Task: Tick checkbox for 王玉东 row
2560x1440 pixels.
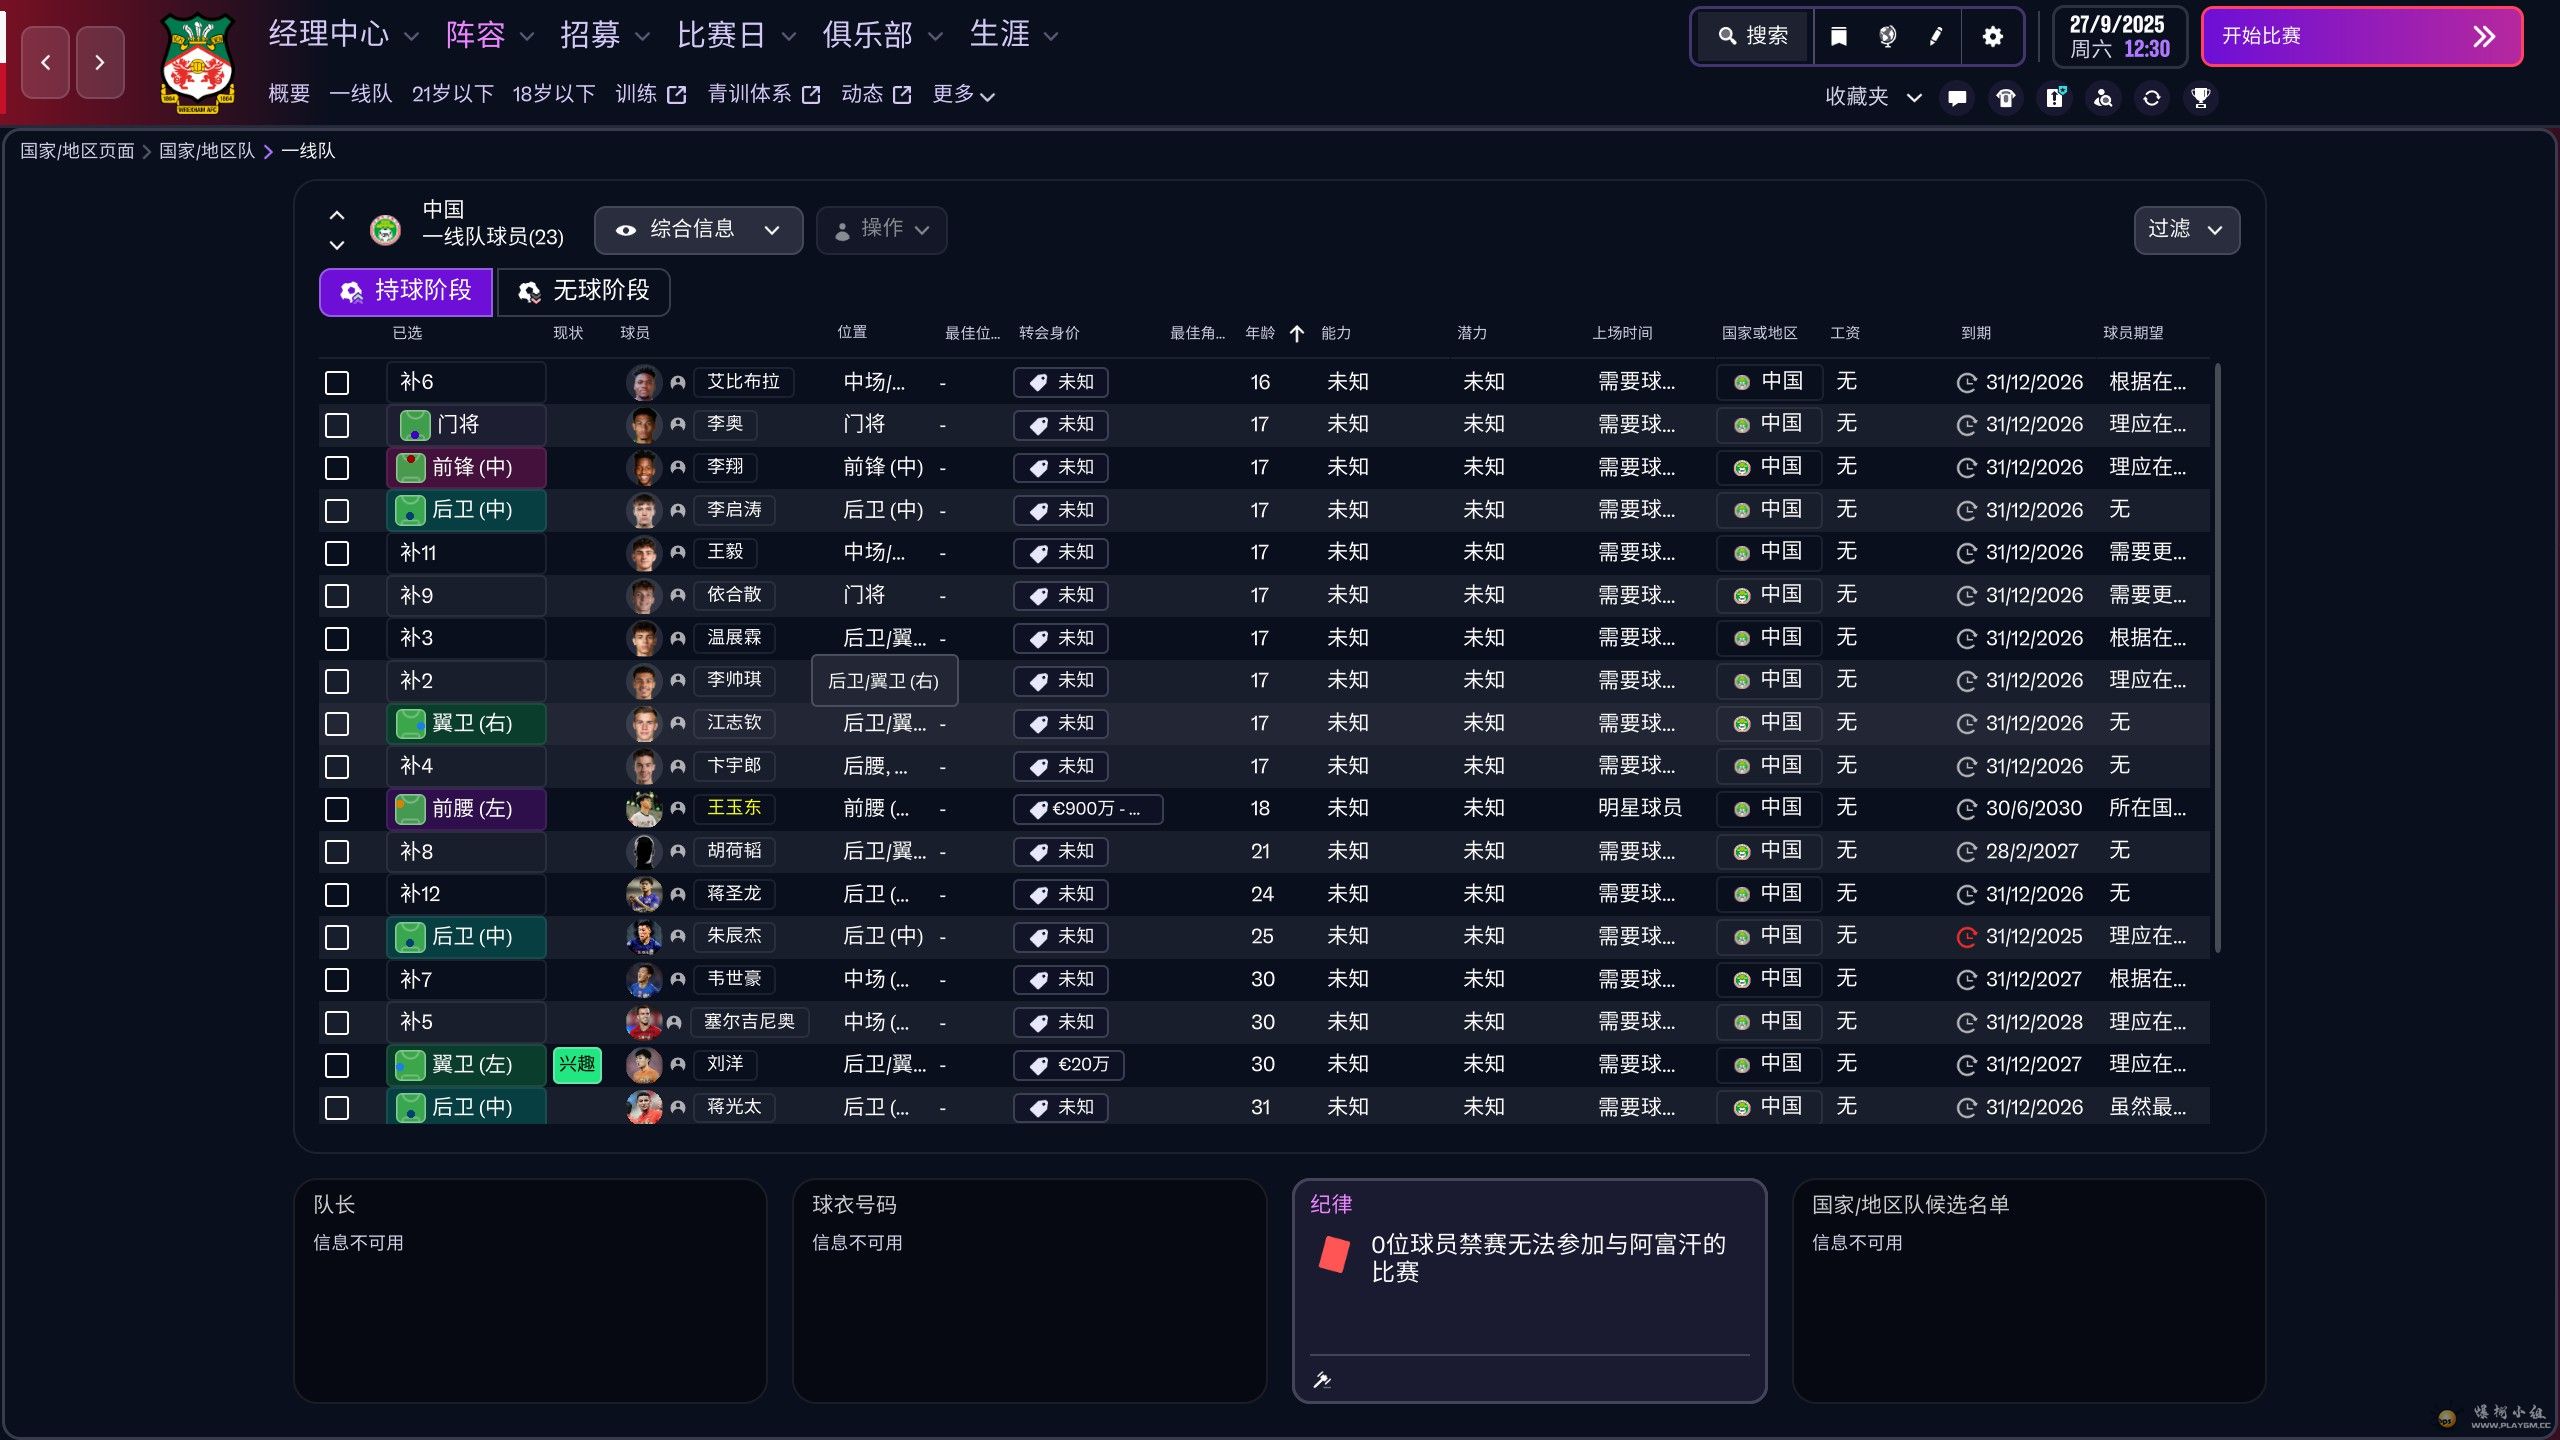Action: pyautogui.click(x=337, y=809)
